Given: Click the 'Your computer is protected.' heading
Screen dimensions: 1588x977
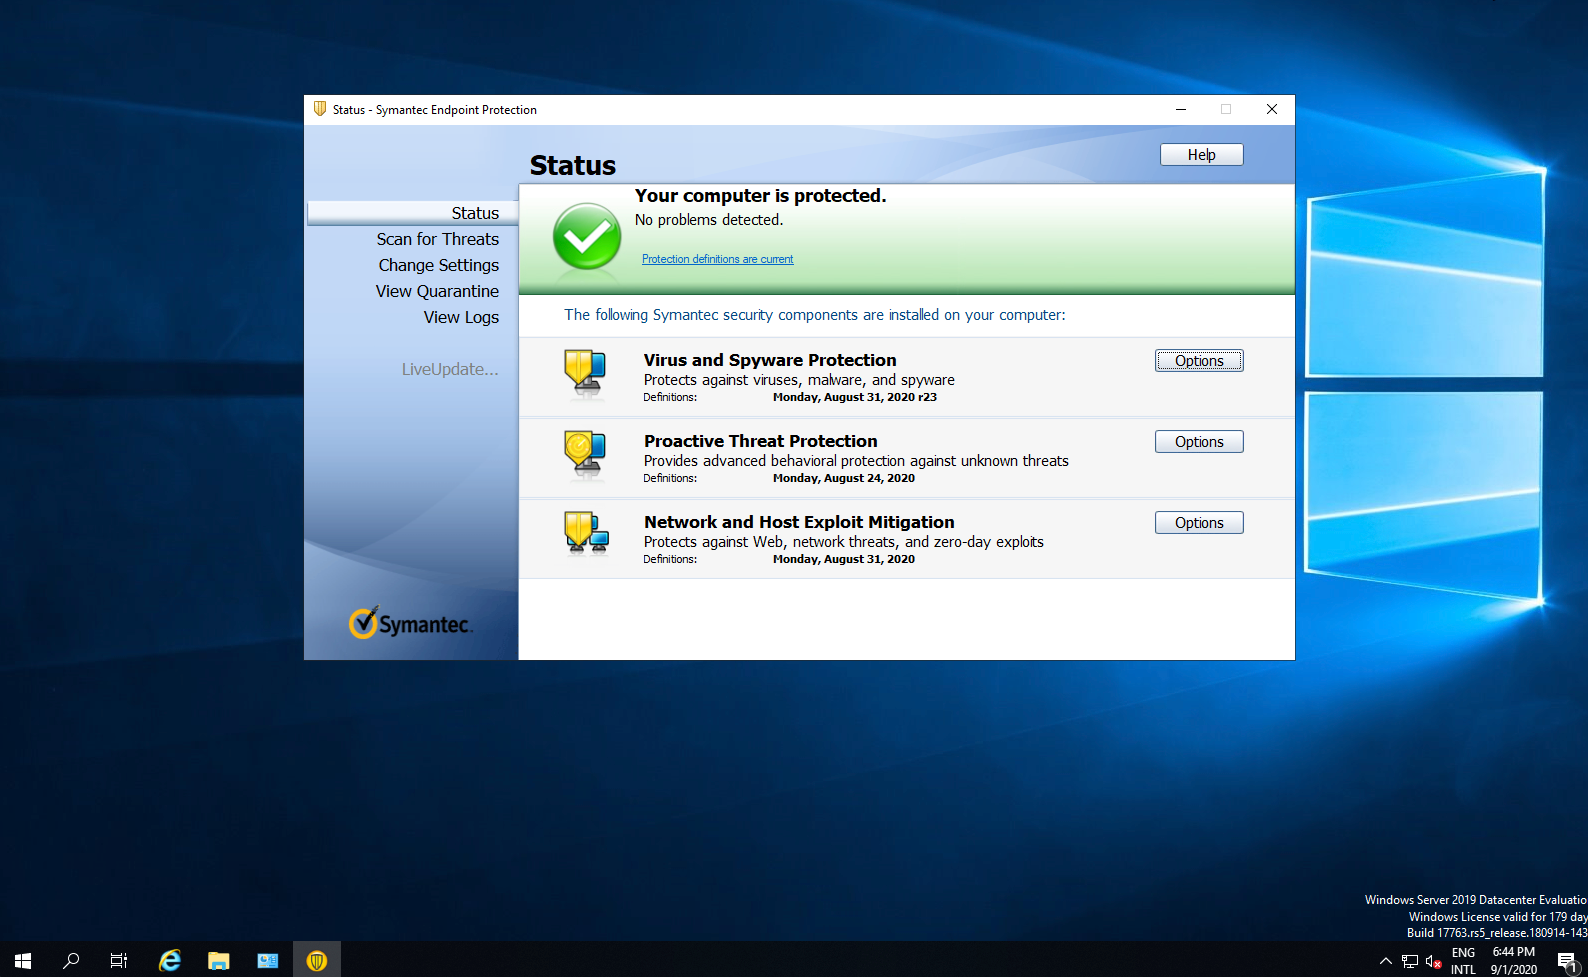Looking at the screenshot, I should tap(760, 196).
